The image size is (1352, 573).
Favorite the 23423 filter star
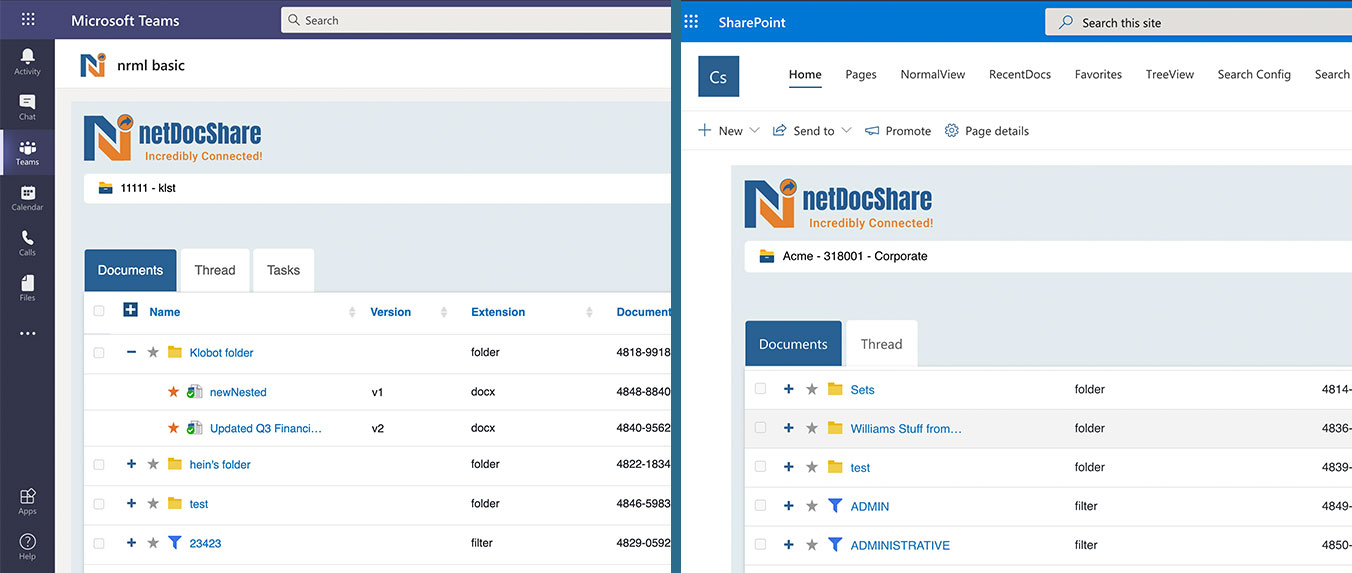point(153,543)
